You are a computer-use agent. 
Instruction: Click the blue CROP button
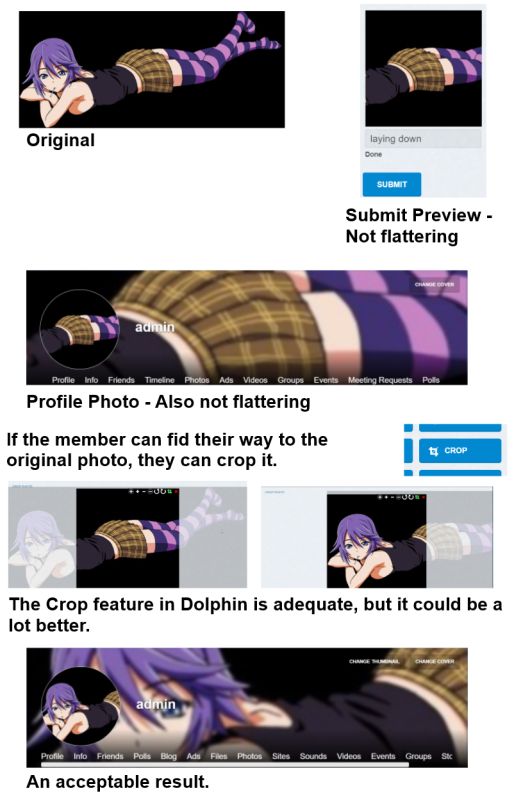click(x=460, y=451)
